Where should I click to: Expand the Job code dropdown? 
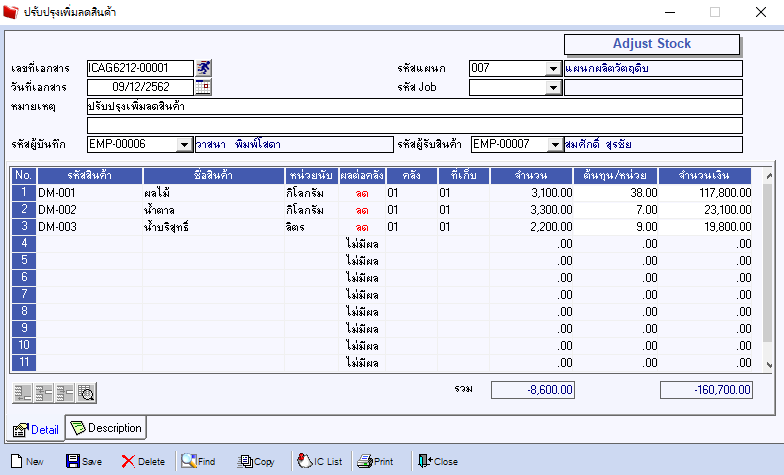coord(553,88)
